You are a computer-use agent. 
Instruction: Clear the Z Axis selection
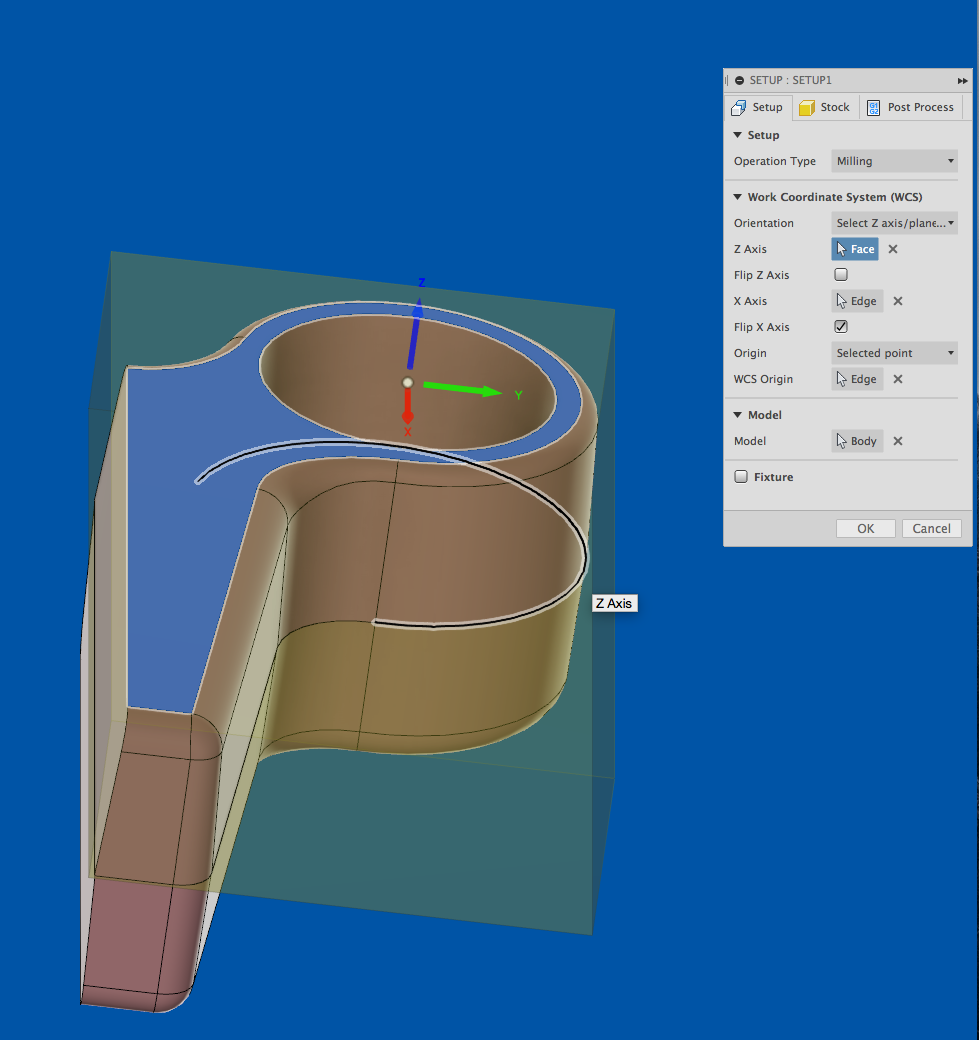(893, 249)
